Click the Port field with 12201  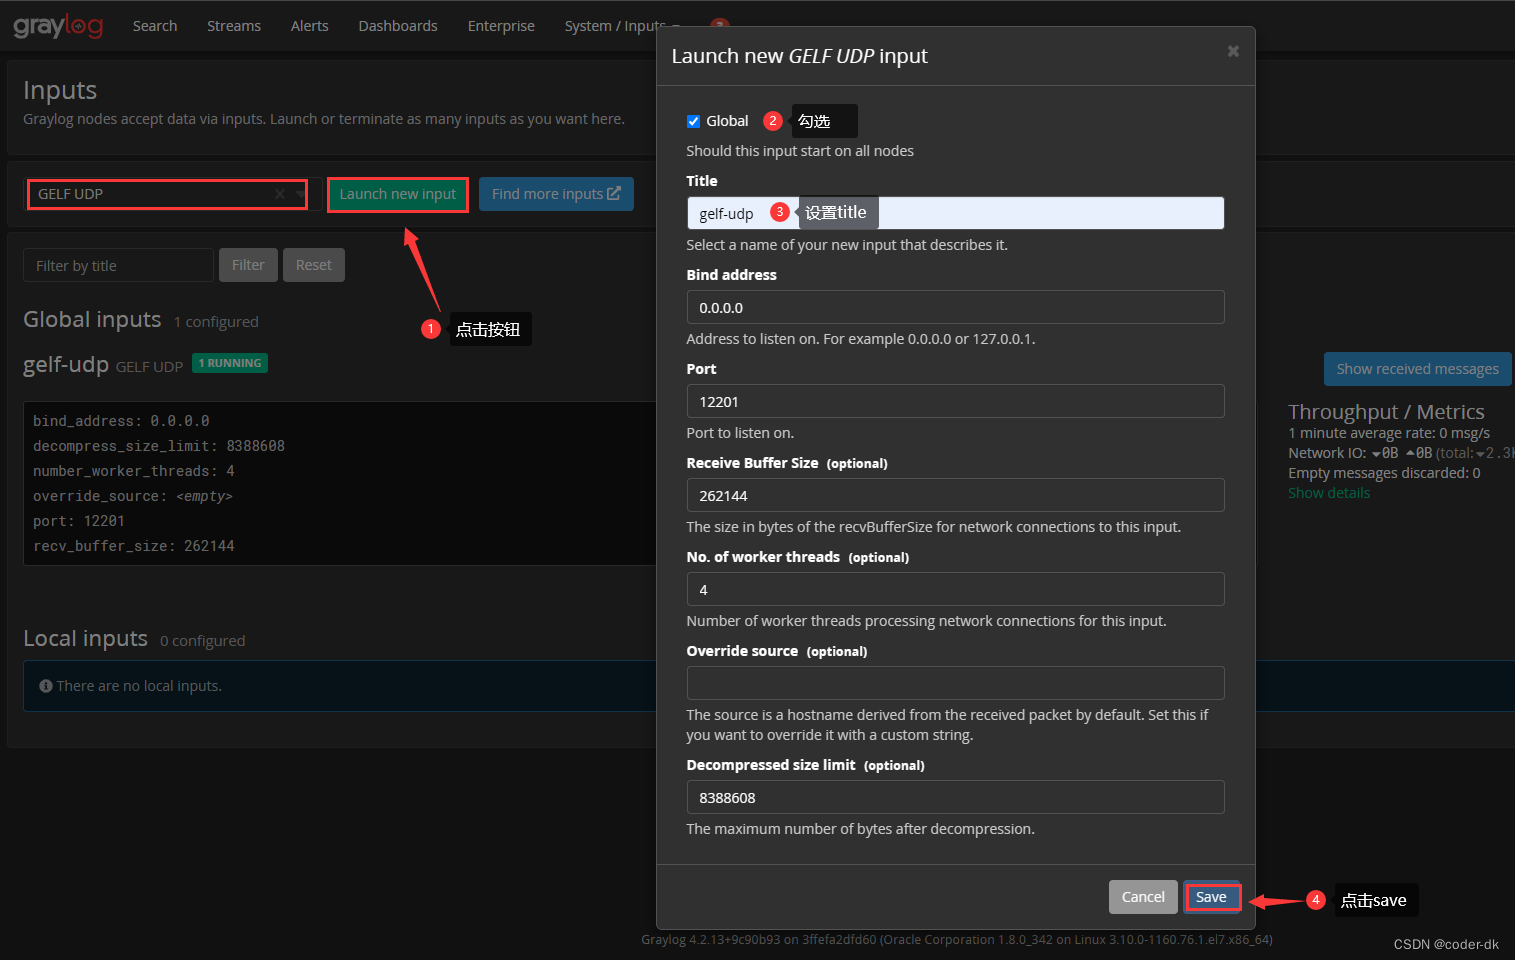955,401
